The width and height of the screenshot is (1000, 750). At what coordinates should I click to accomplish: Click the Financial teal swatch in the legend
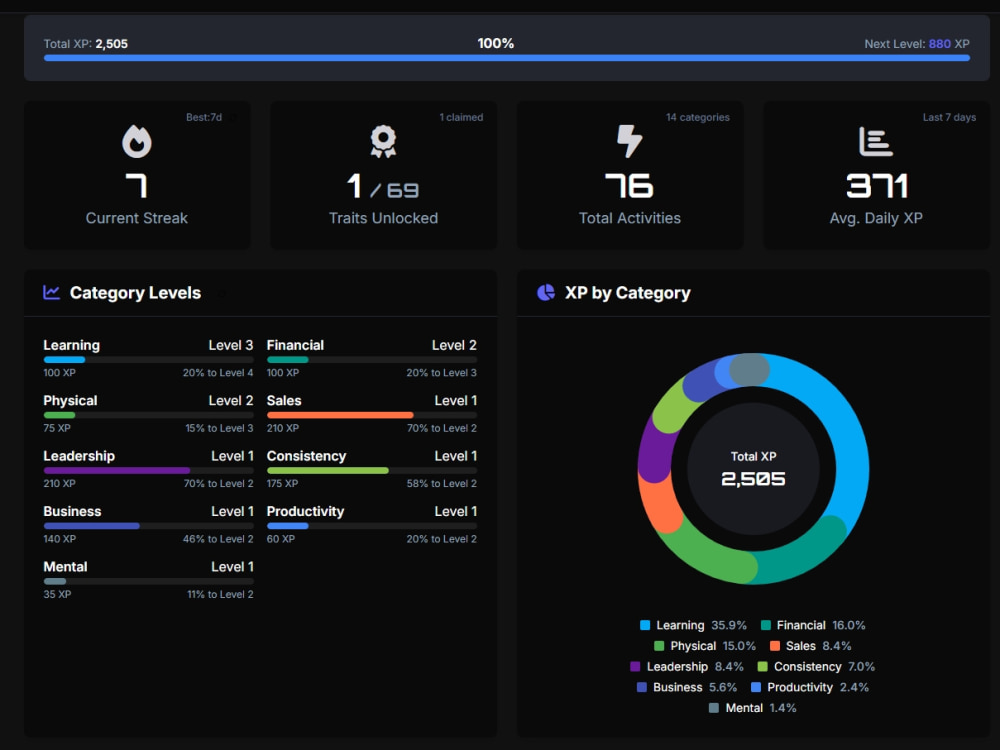tap(766, 625)
